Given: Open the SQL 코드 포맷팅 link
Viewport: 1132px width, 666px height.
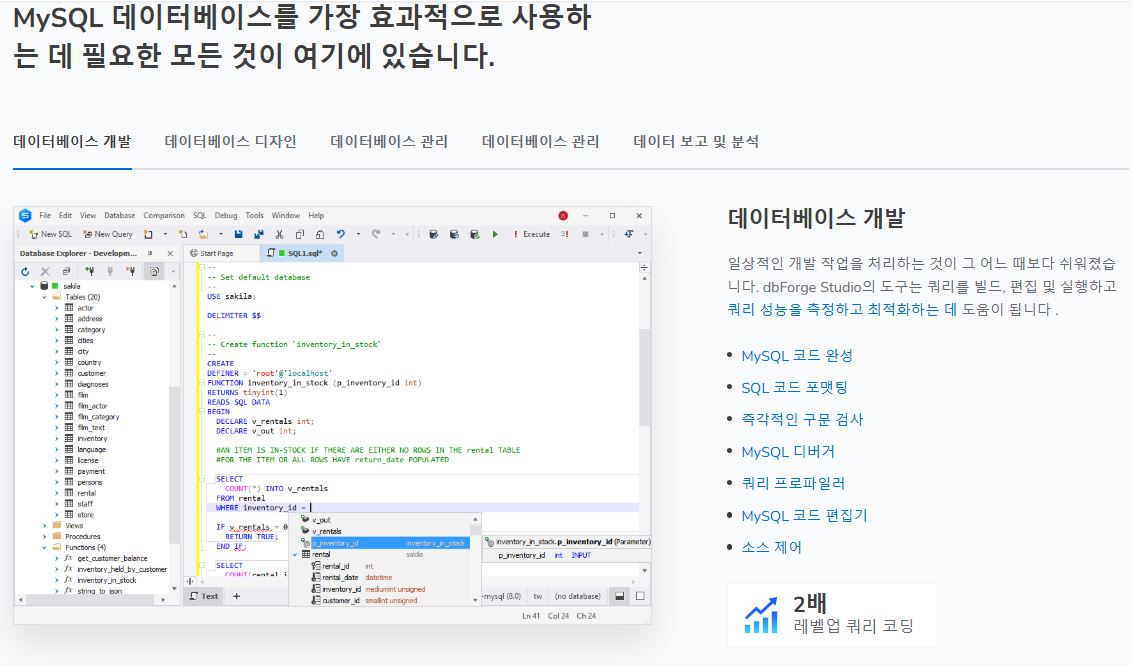Looking at the screenshot, I should pos(794,387).
